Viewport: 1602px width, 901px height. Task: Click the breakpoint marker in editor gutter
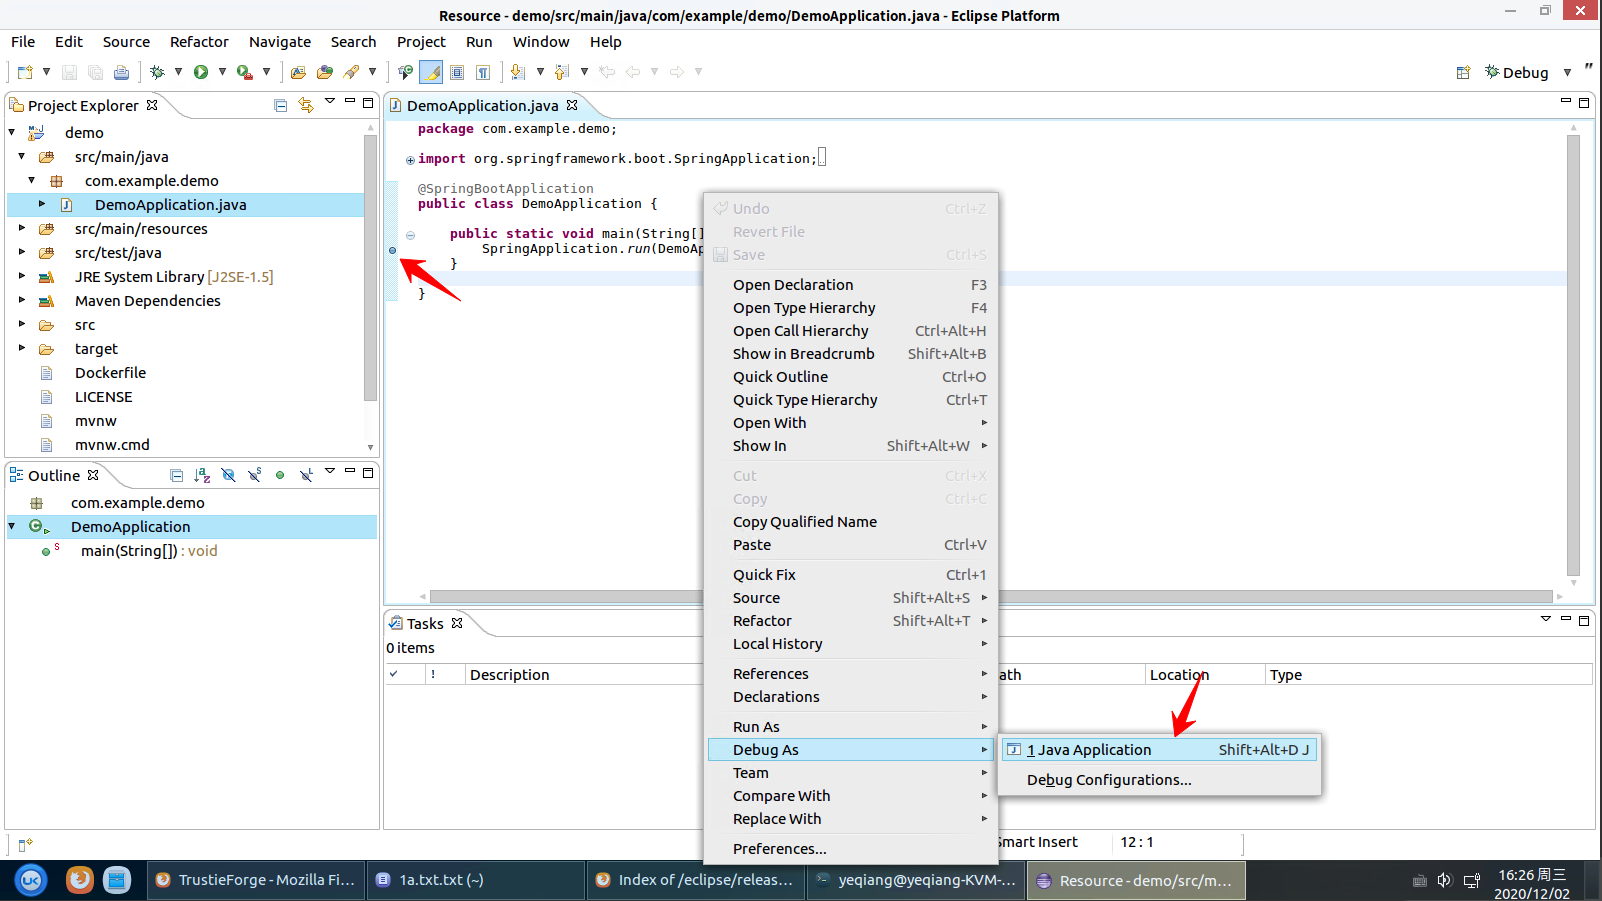392,250
